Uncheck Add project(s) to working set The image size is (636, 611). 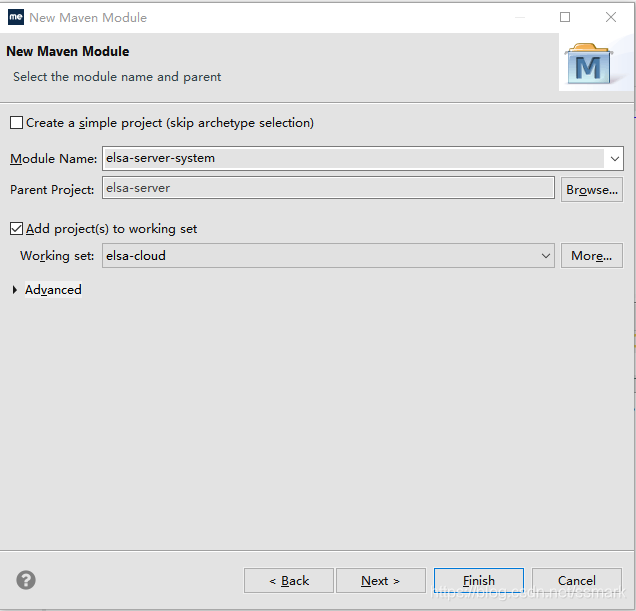point(16,229)
